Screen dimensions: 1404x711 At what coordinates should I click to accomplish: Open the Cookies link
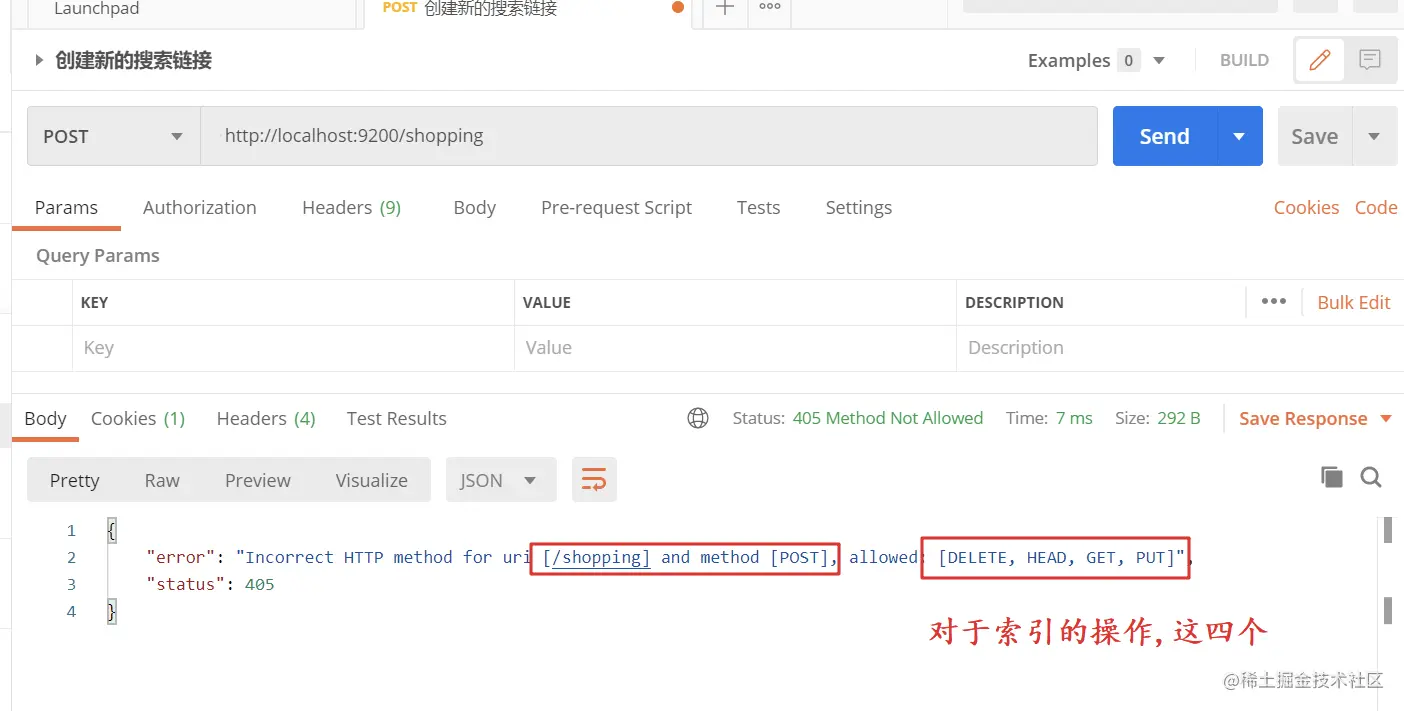tap(1306, 207)
